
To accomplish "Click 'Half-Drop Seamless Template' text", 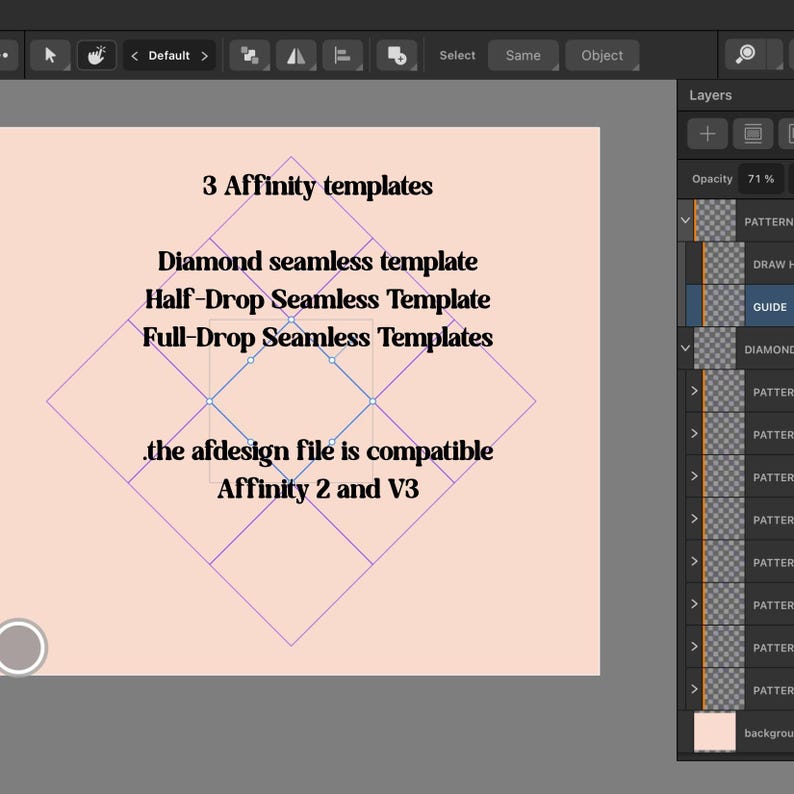I will tap(317, 299).
